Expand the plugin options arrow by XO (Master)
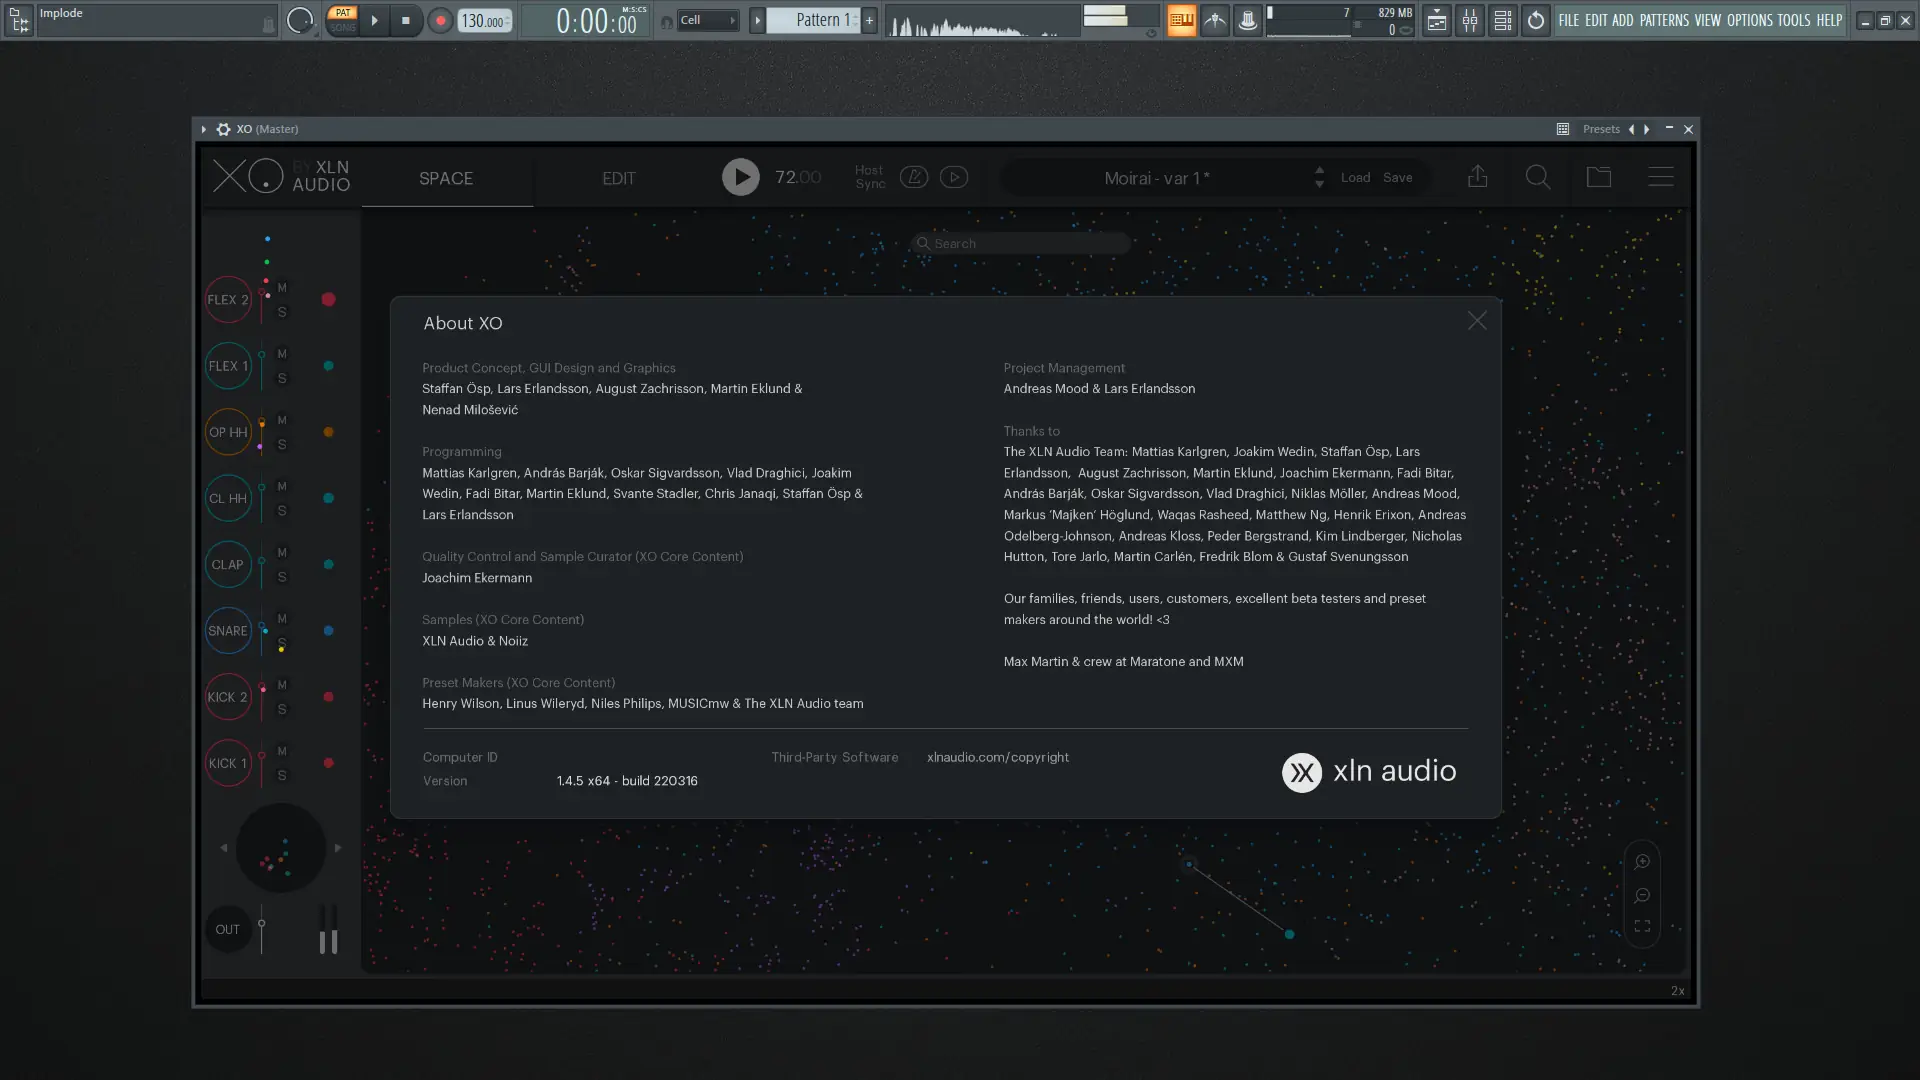This screenshot has height=1080, width=1920. [x=203, y=129]
